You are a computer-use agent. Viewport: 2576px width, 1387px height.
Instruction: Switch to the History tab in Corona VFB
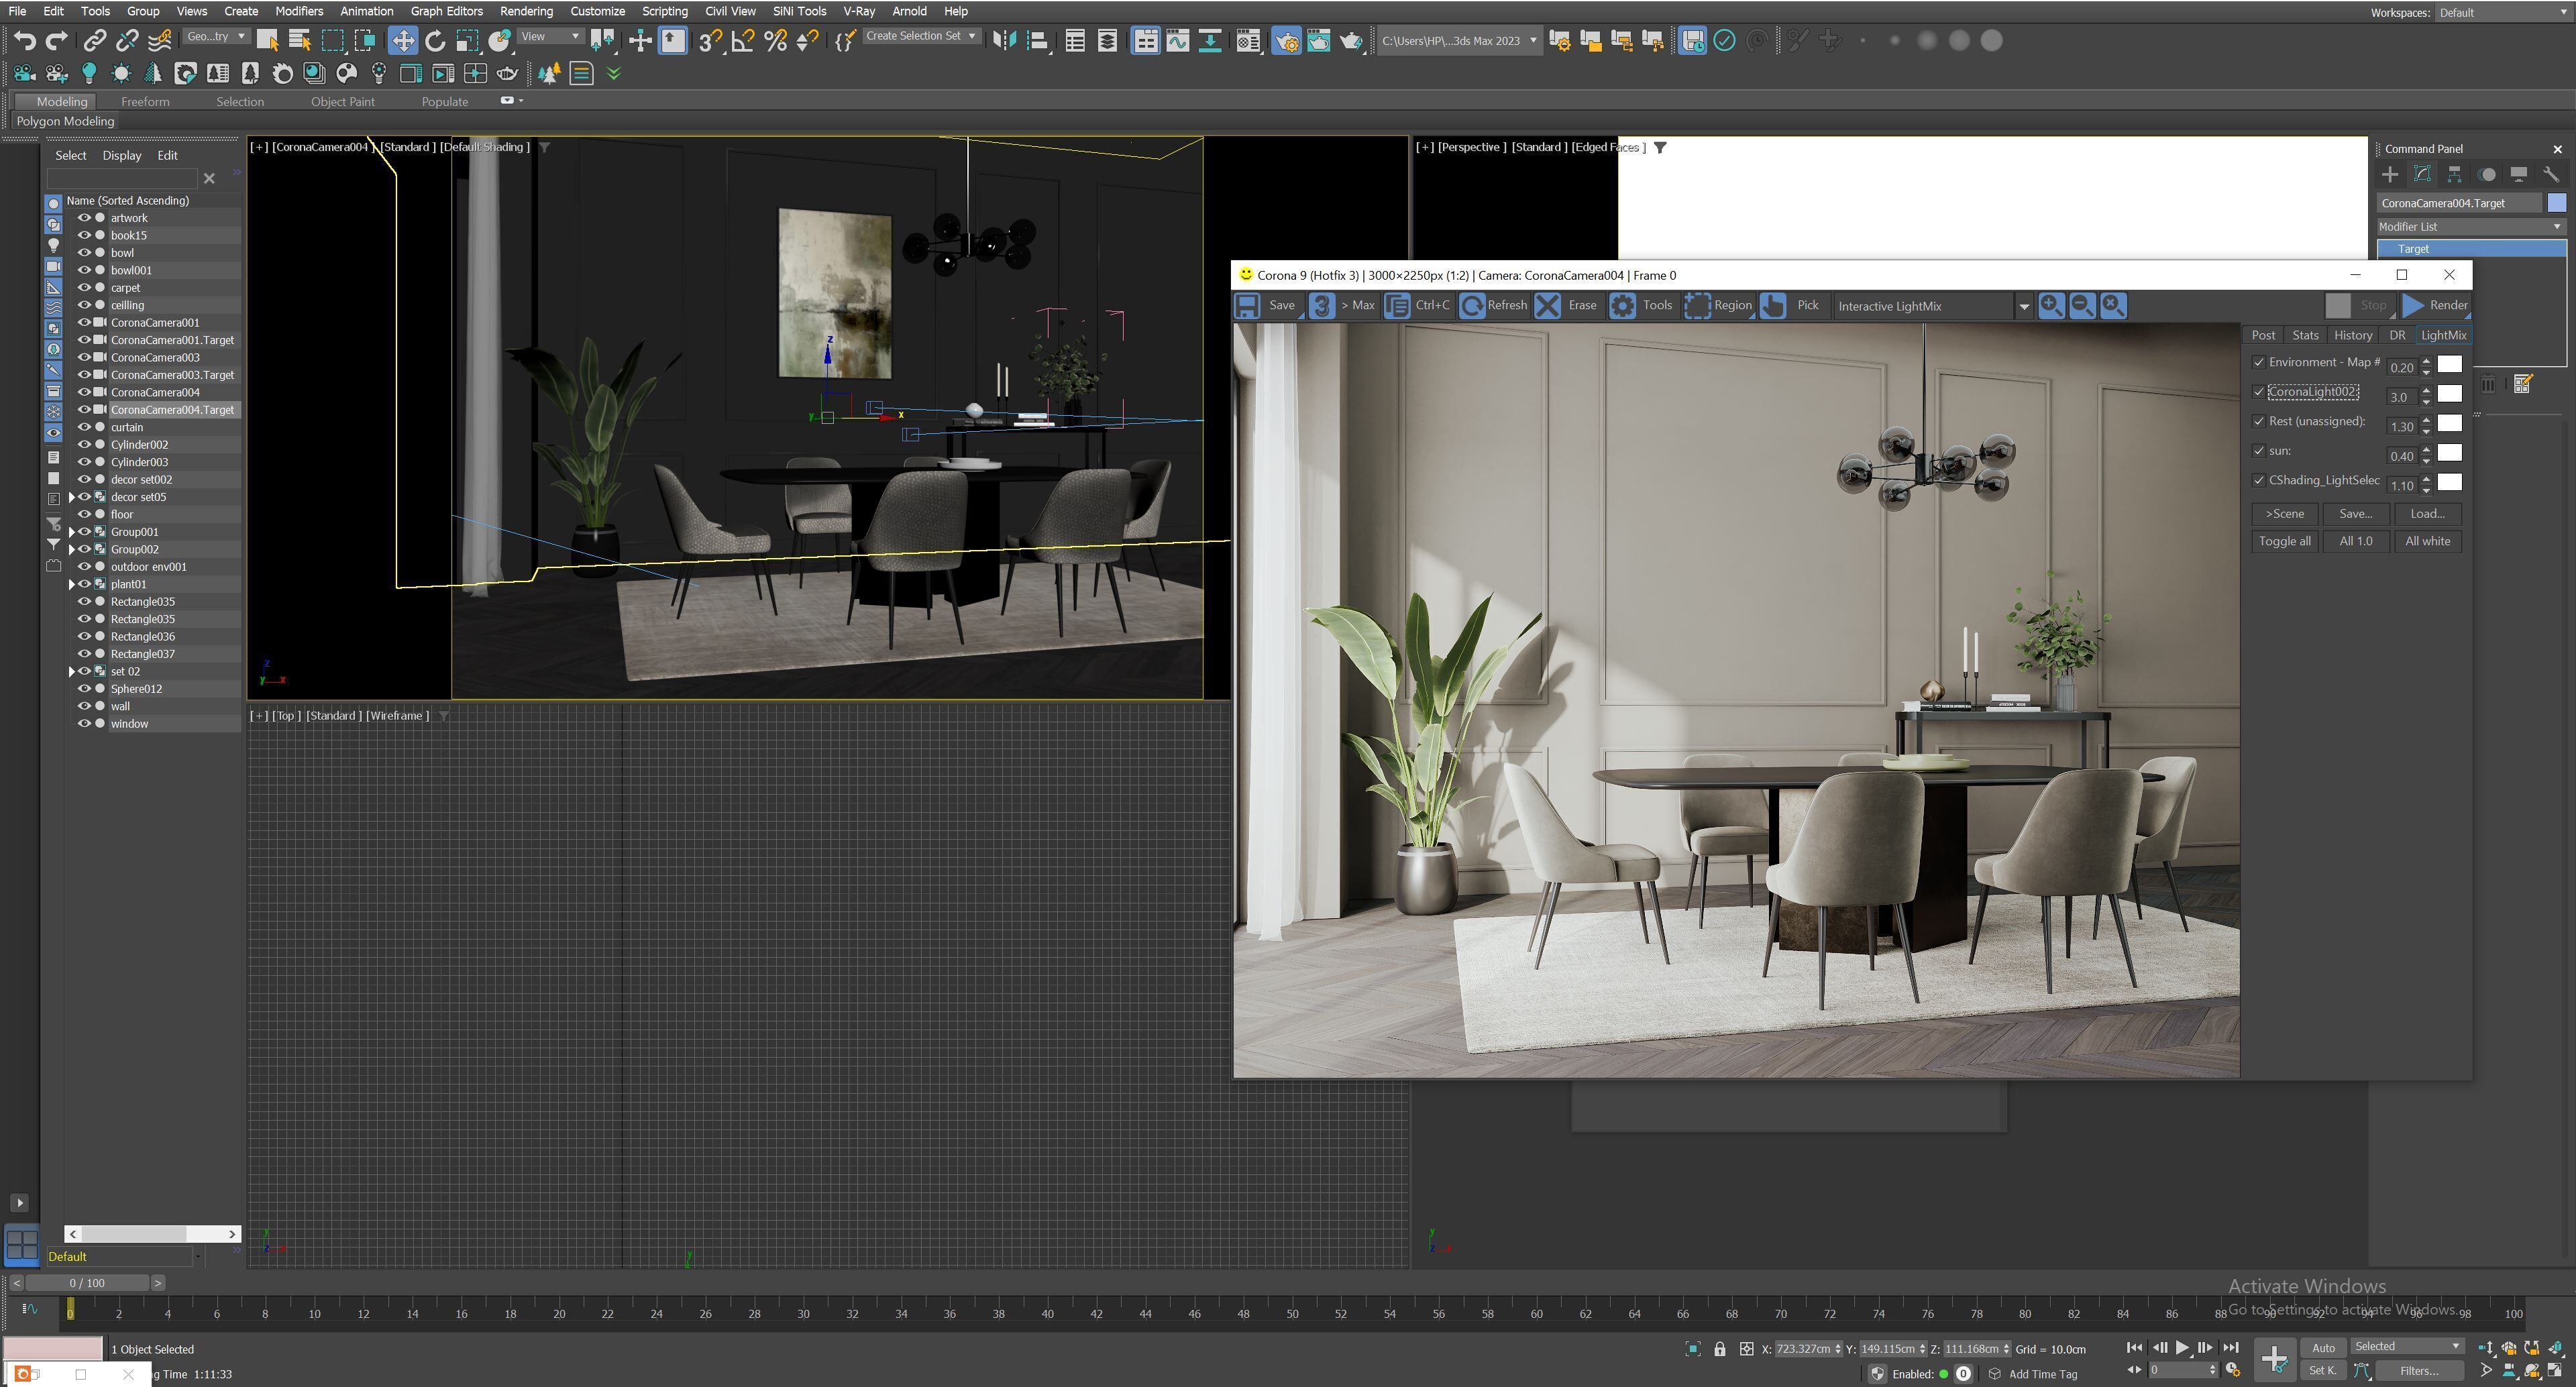[2352, 335]
